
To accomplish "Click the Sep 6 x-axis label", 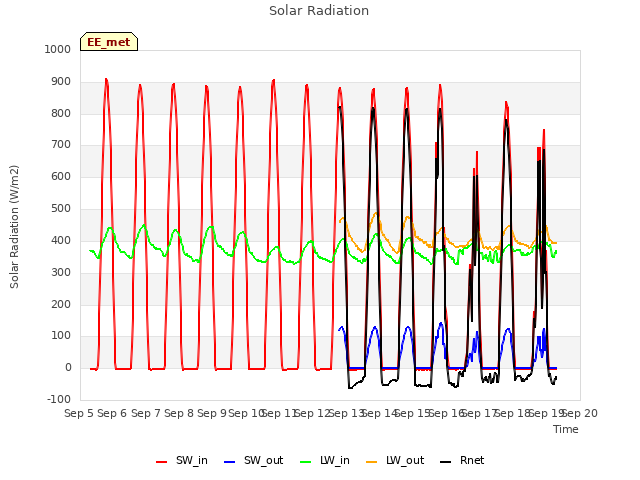I will tap(112, 413).
